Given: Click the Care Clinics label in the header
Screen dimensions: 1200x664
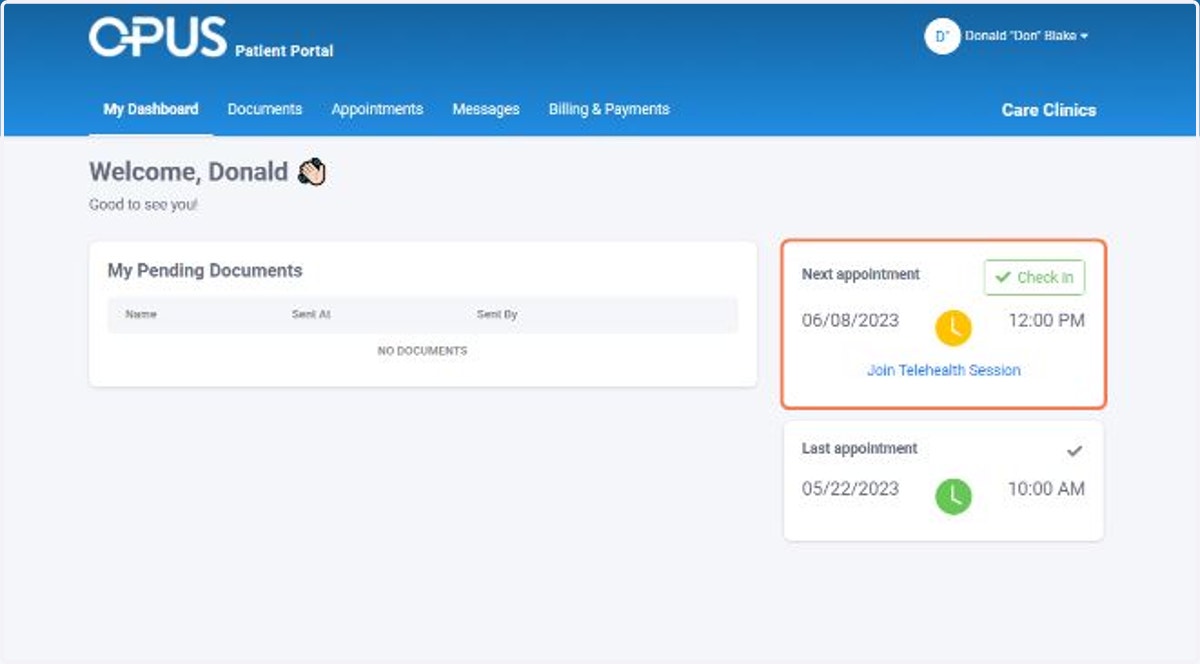Looking at the screenshot, I should pyautogui.click(x=1049, y=110).
